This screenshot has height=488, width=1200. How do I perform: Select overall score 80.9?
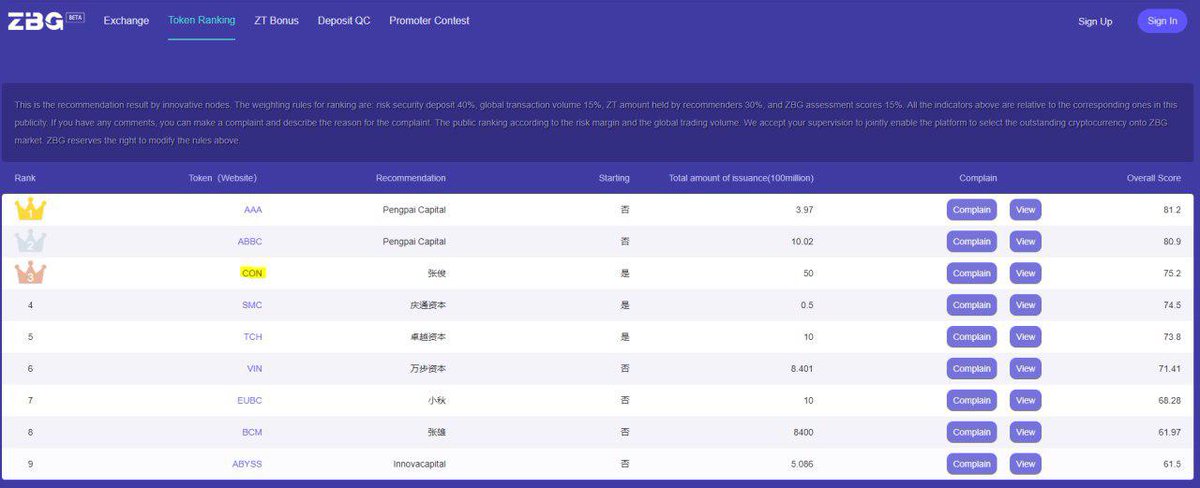(1172, 241)
